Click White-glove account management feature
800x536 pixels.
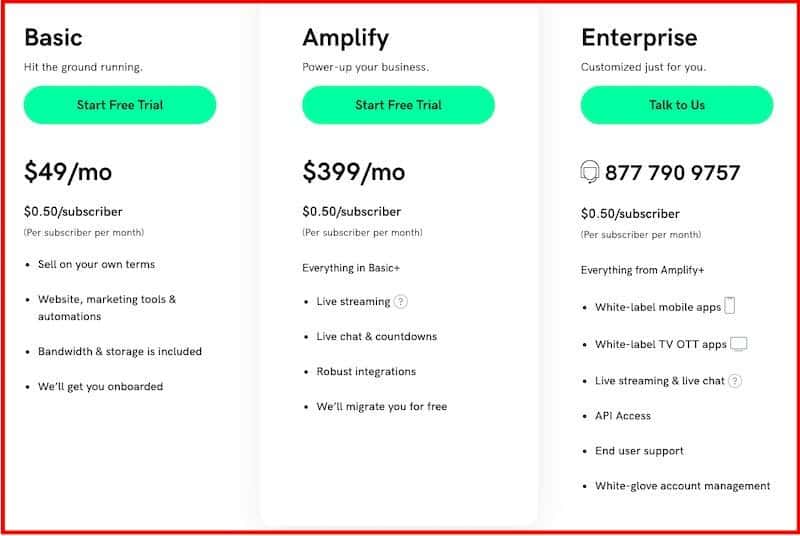pos(682,486)
